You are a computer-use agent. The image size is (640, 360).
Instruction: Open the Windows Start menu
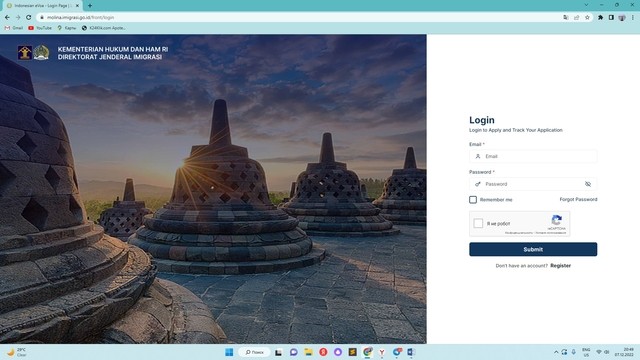click(x=229, y=352)
